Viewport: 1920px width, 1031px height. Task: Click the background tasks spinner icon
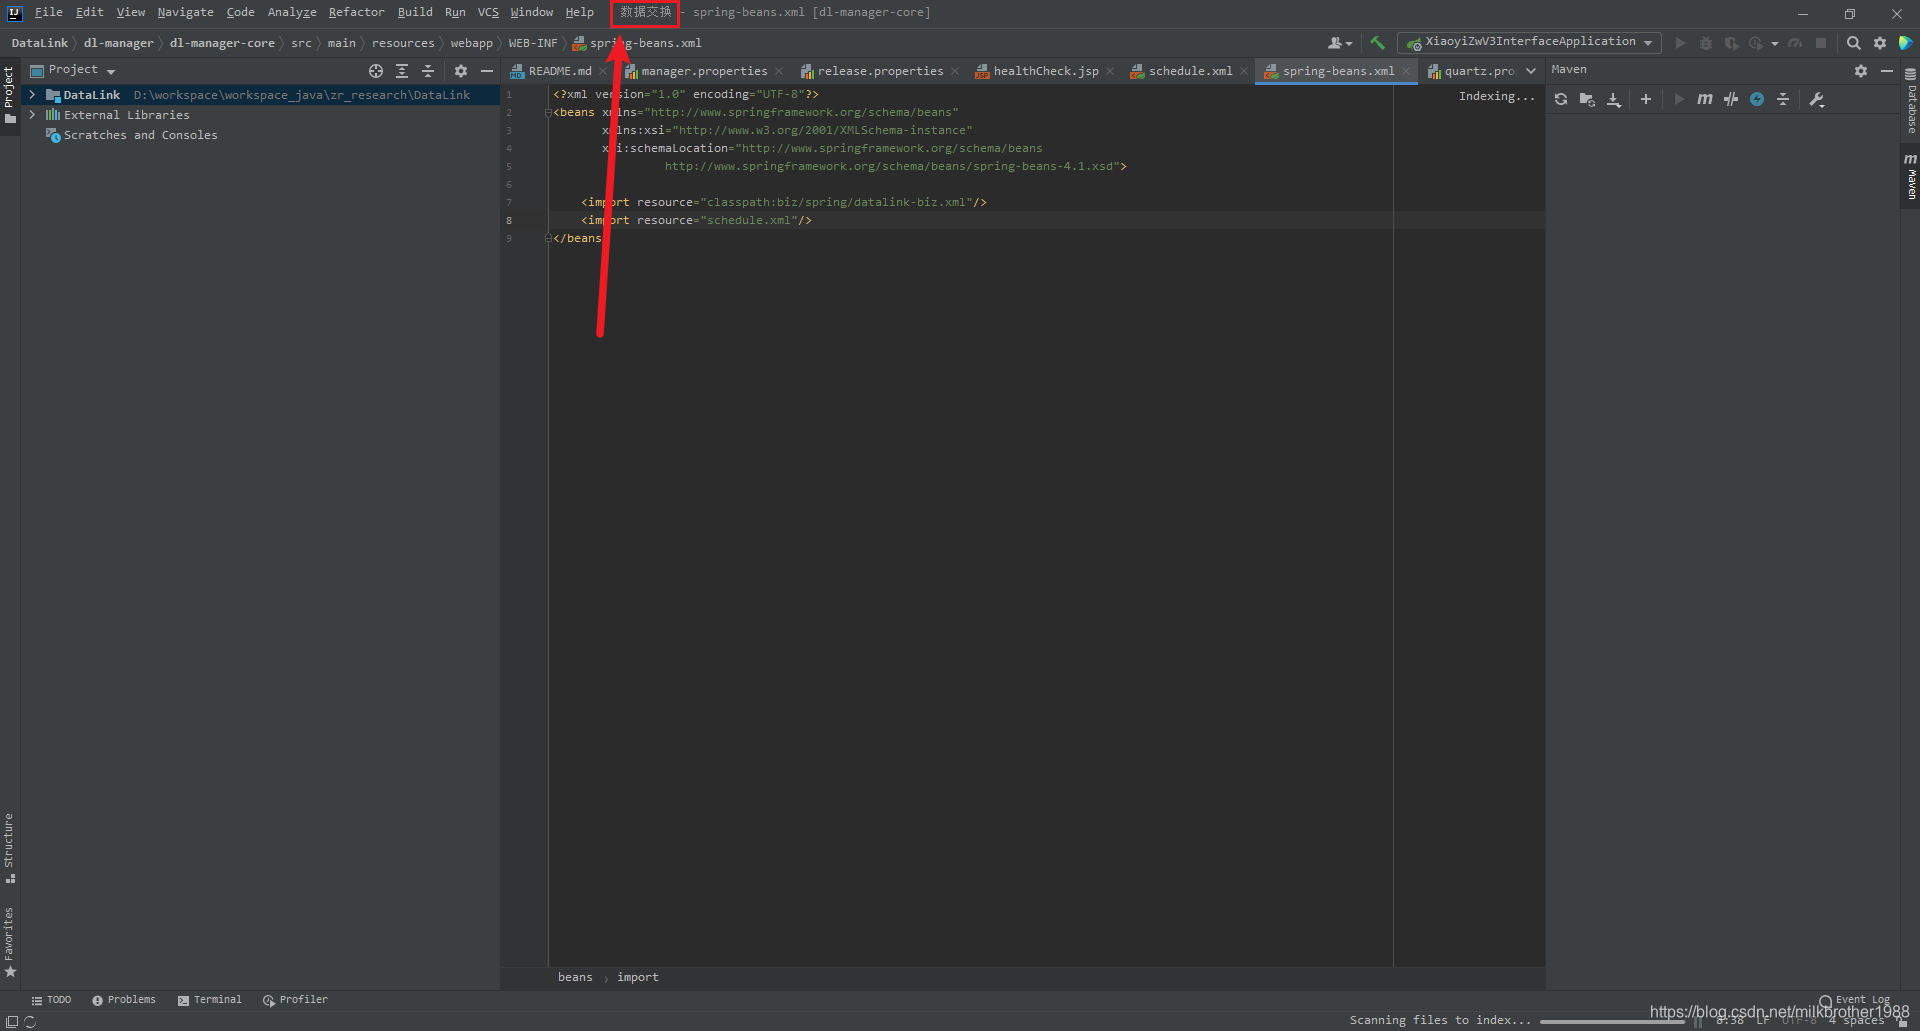tap(30, 1021)
